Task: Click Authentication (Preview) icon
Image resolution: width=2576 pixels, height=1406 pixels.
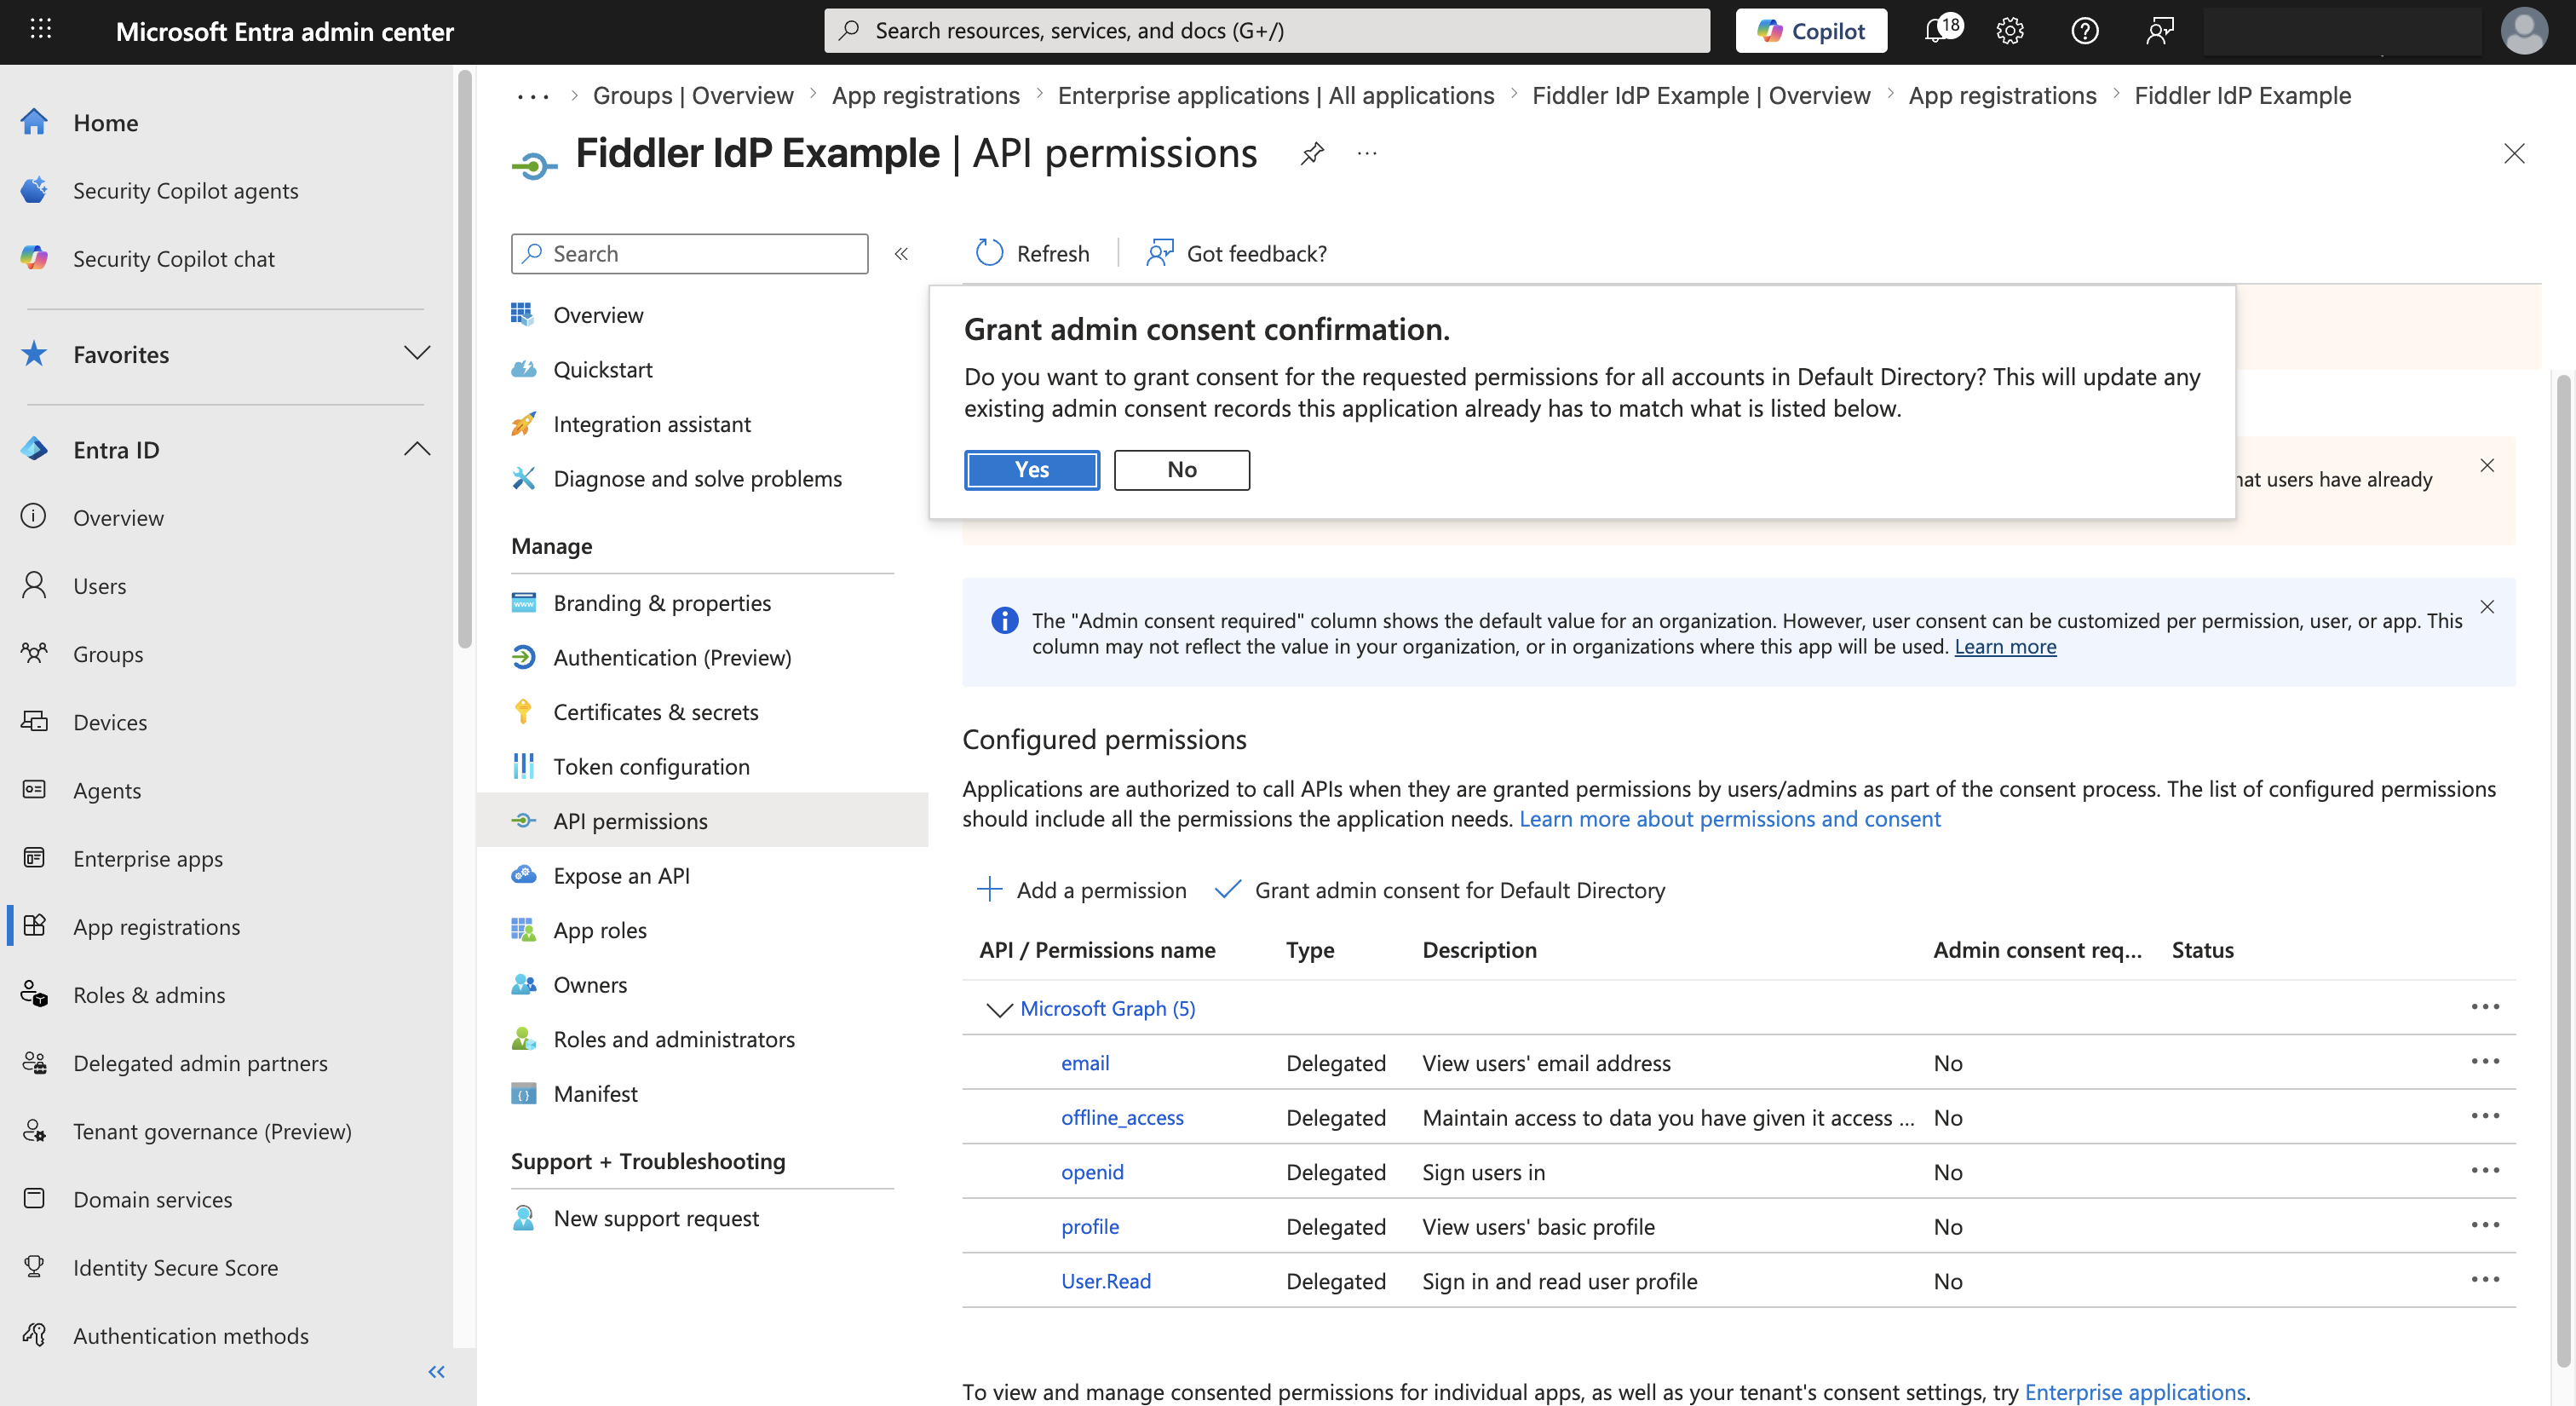Action: point(523,657)
